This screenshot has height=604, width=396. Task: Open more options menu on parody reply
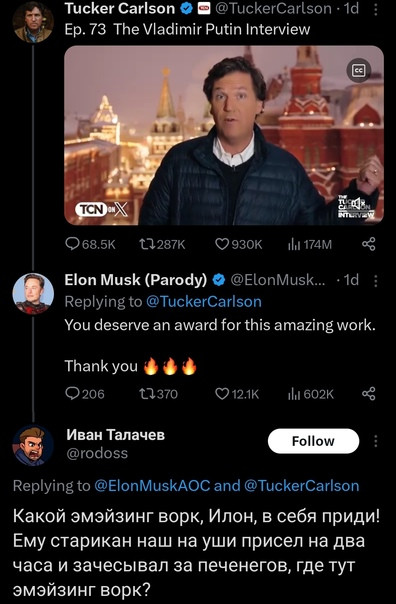376,280
